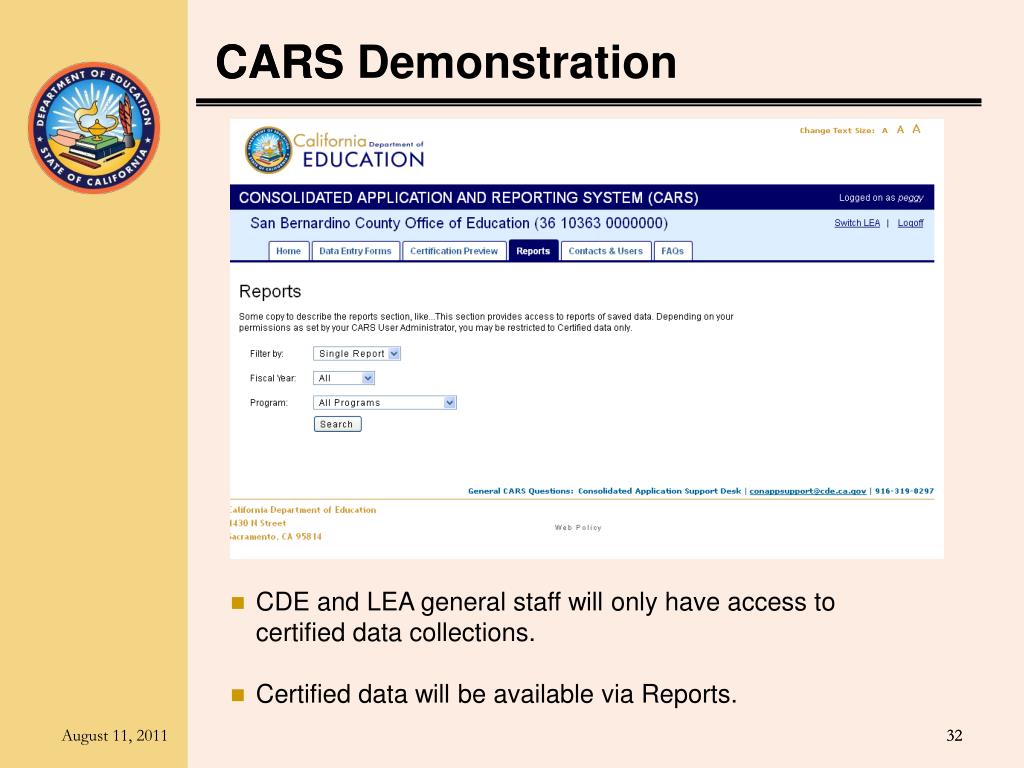
Task: Expand the Fiscal Year dropdown
Action: click(x=344, y=378)
